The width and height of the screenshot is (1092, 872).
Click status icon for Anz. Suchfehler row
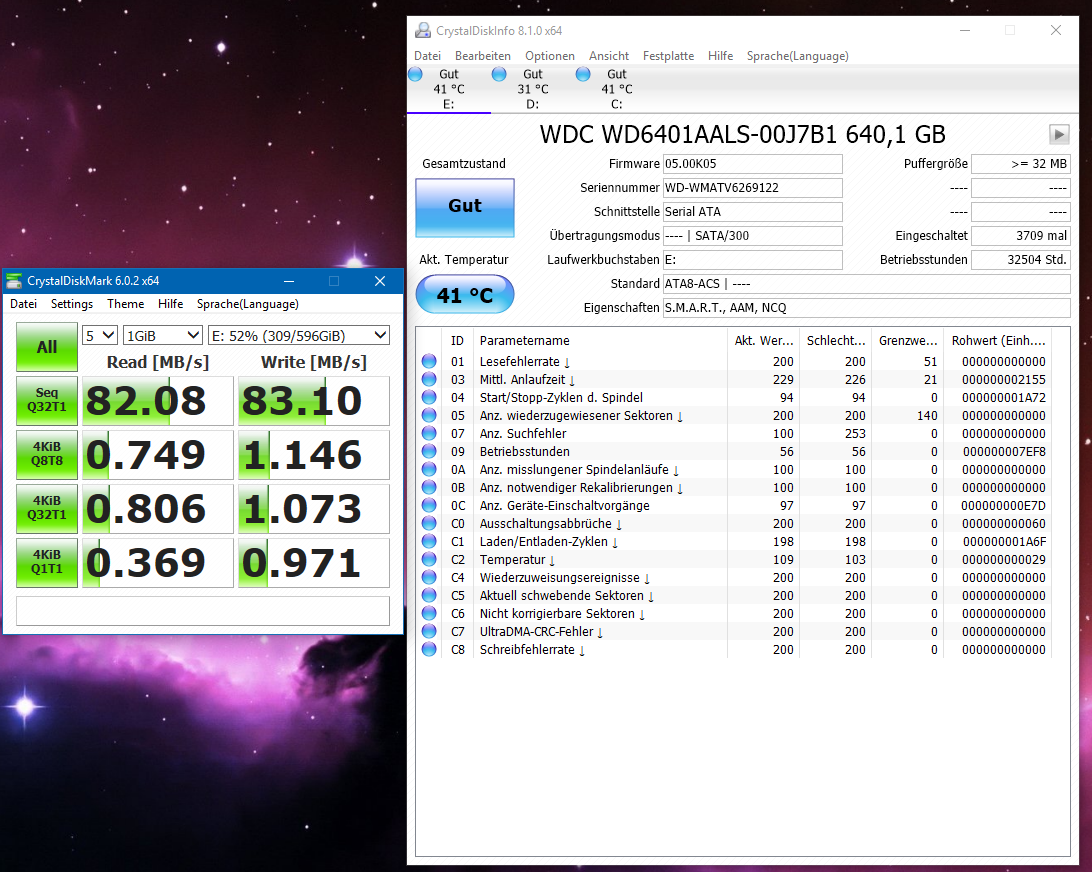tap(429, 433)
